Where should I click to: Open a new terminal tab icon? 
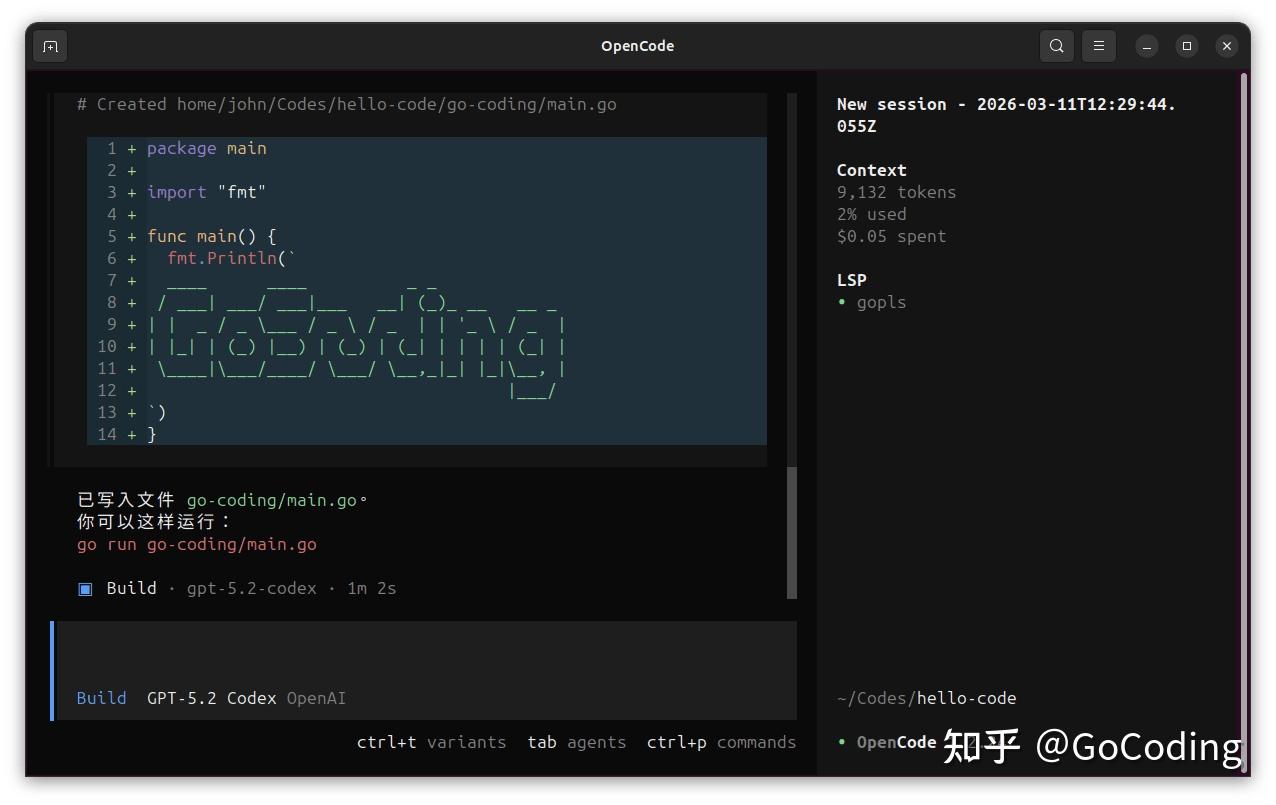point(50,46)
